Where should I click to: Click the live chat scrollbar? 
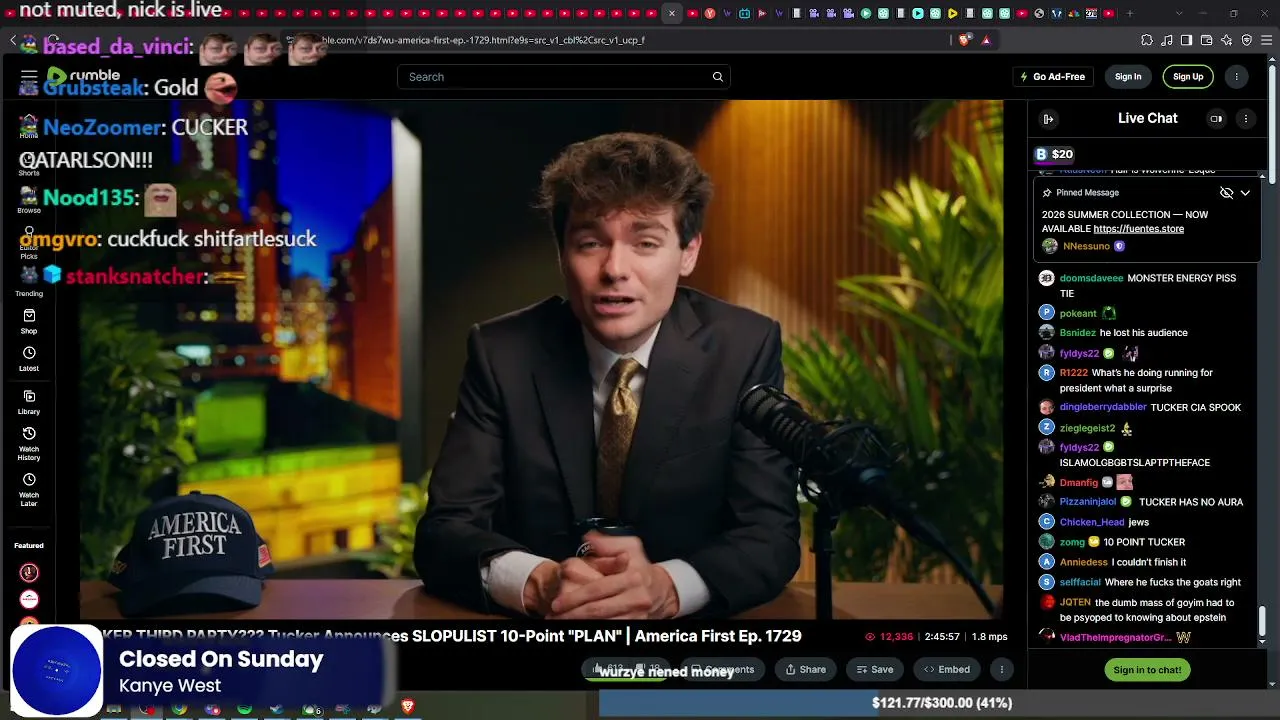pyautogui.click(x=1262, y=620)
